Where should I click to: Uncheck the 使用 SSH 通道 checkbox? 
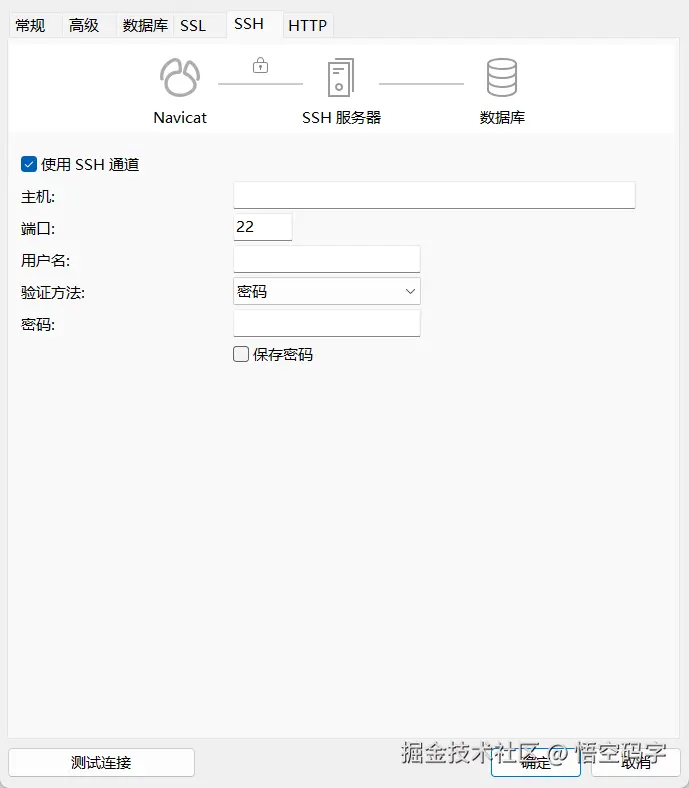coord(29,164)
